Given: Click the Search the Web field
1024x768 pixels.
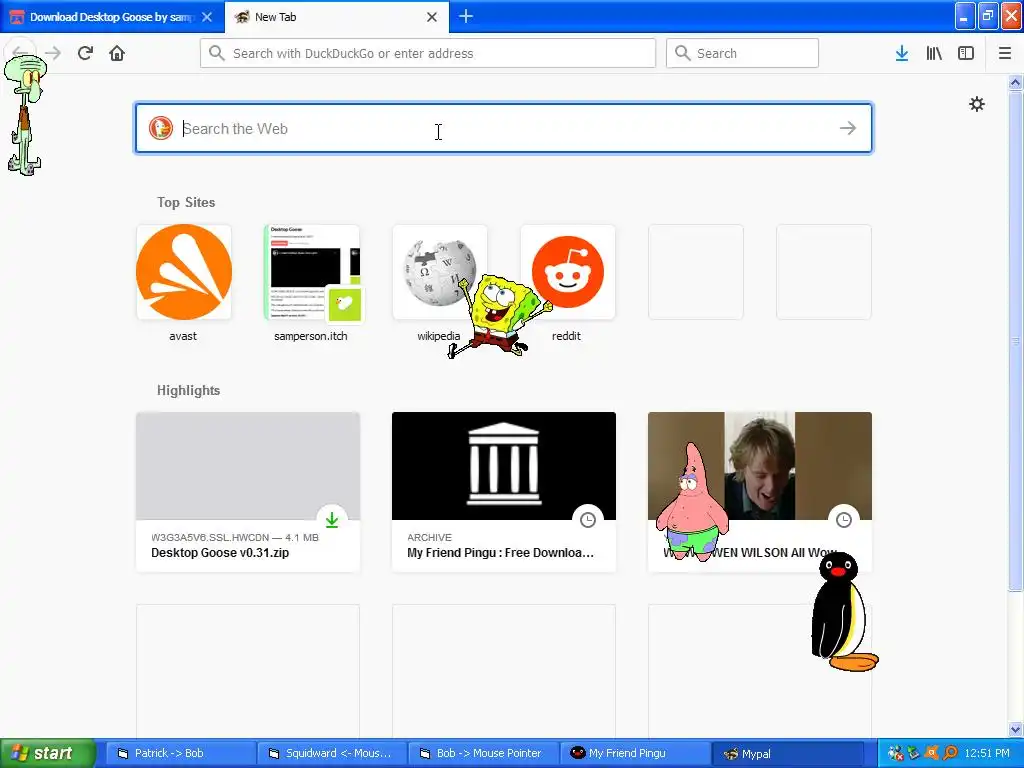Looking at the screenshot, I should point(504,128).
